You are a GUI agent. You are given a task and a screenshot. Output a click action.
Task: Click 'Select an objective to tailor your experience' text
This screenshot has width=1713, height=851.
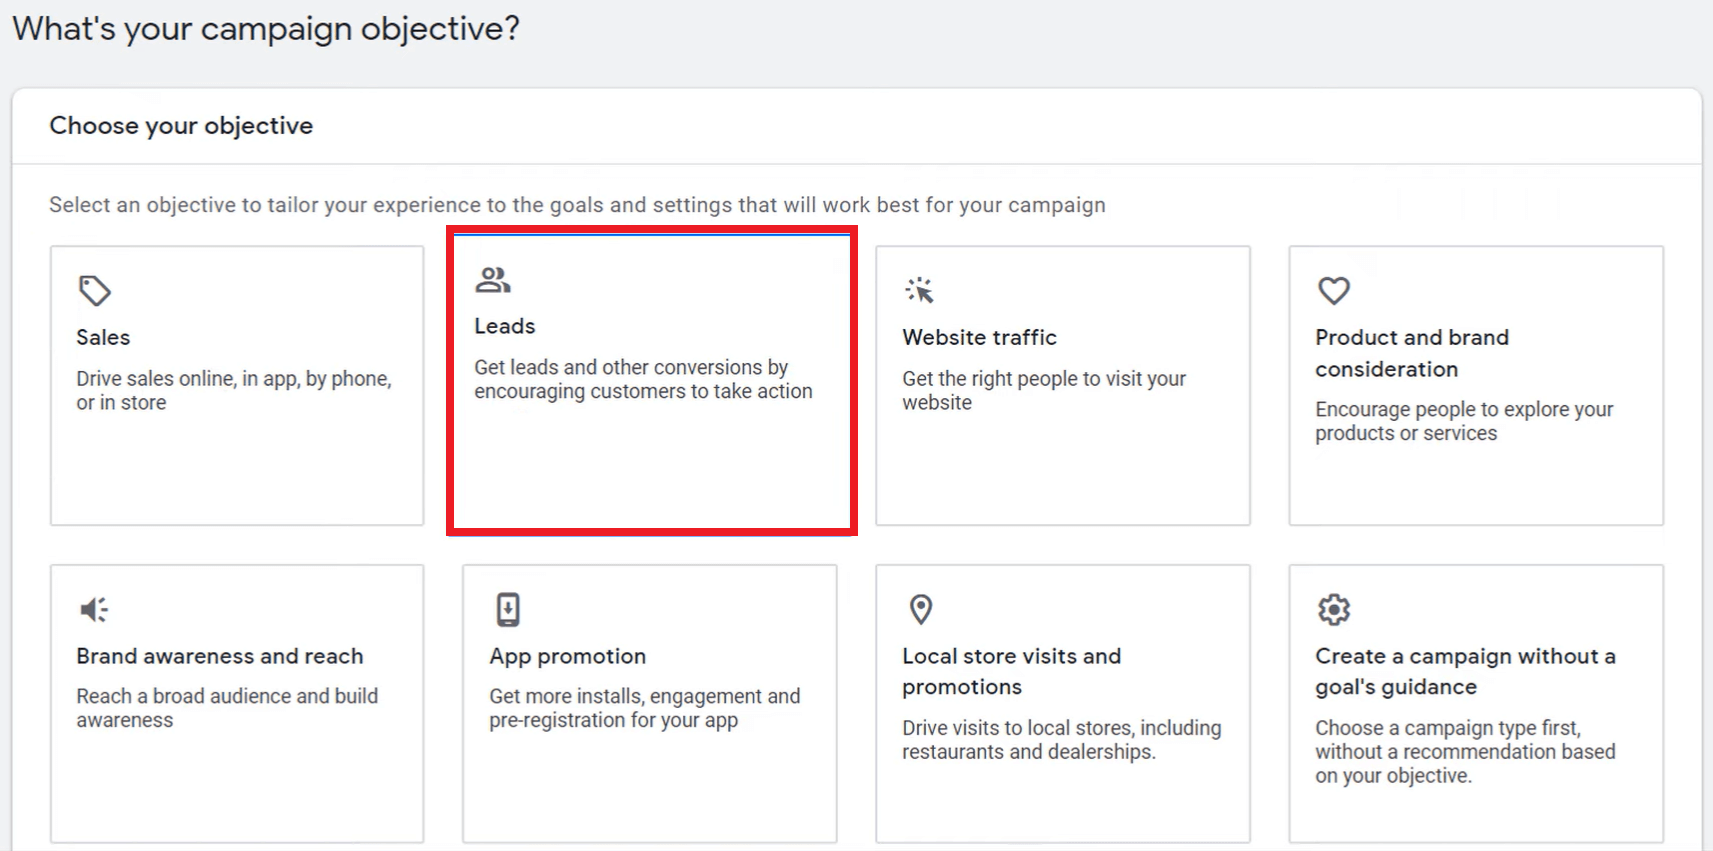pyautogui.click(x=577, y=205)
